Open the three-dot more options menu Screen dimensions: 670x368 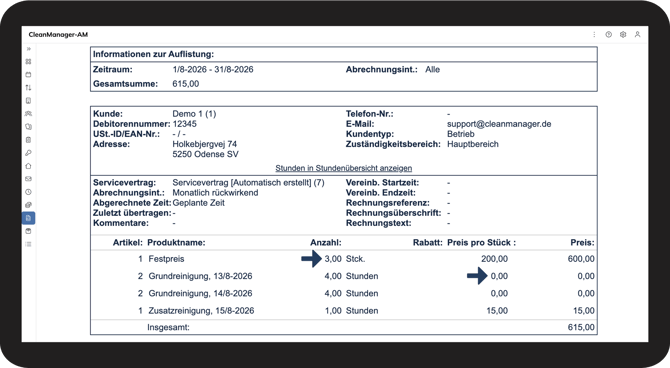594,35
